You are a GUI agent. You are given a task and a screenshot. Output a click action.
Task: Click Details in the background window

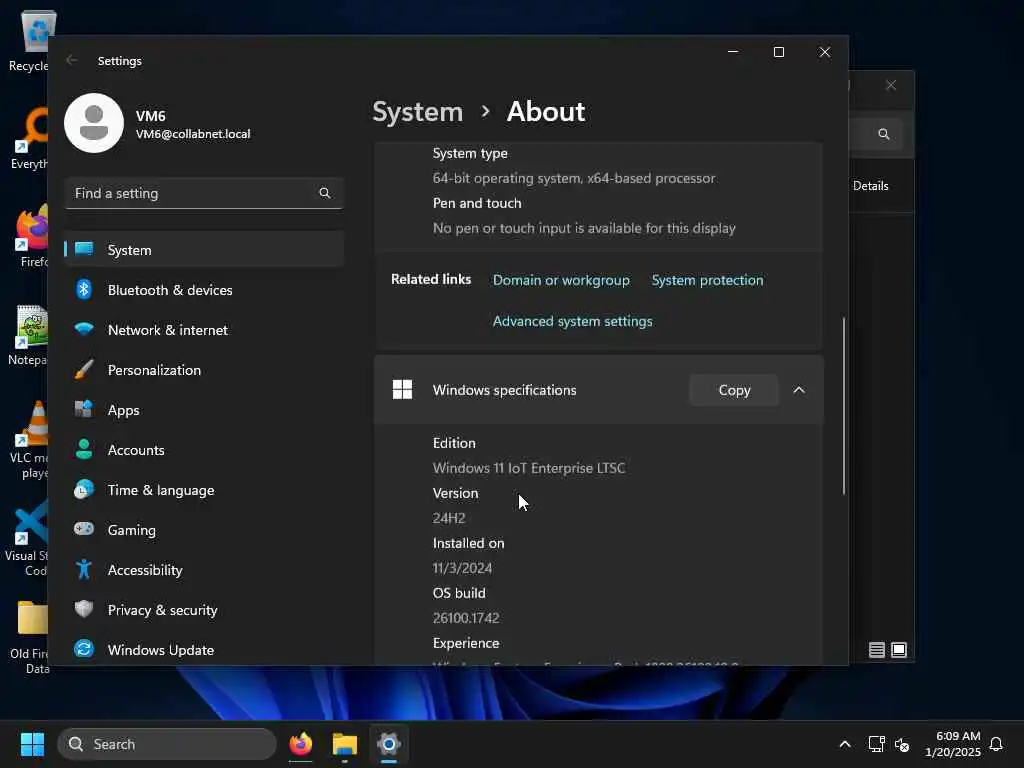[x=871, y=186]
